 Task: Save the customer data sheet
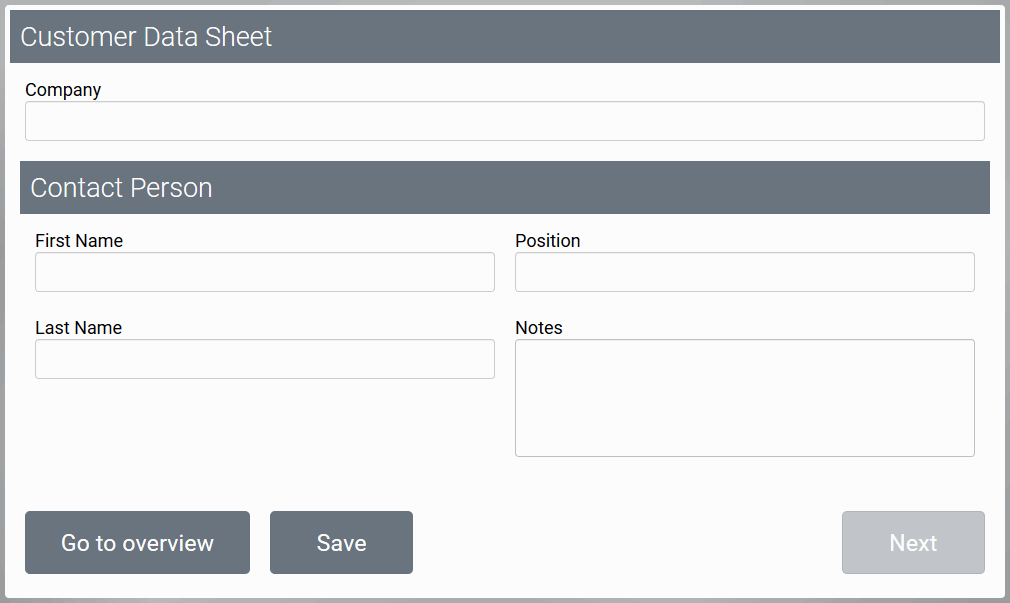[341, 543]
